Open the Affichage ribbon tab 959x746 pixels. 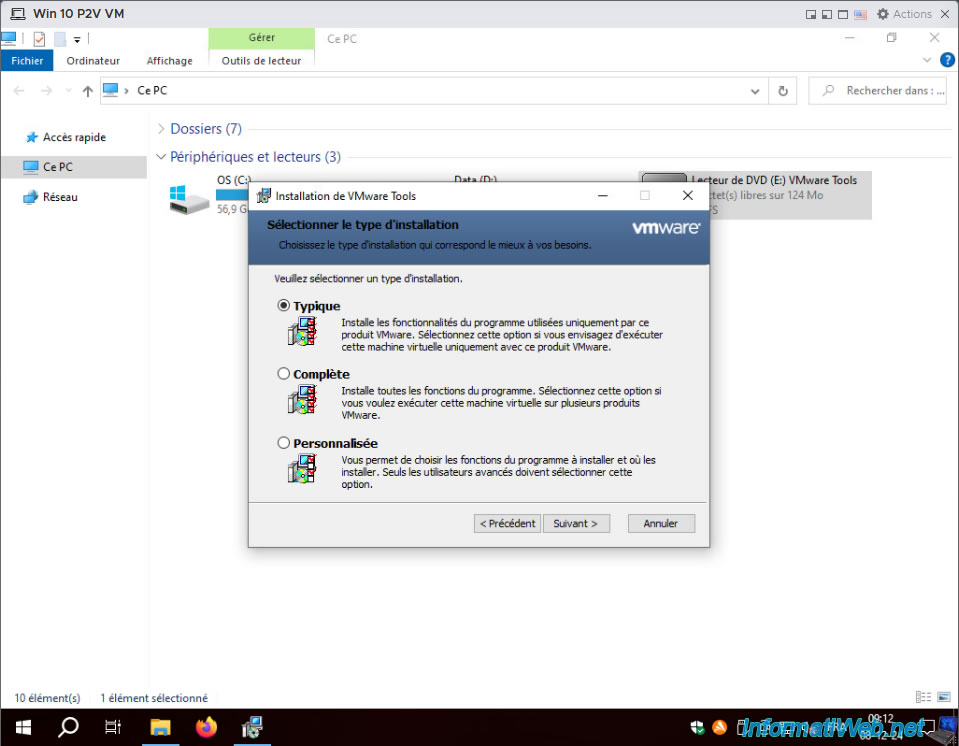(x=169, y=61)
